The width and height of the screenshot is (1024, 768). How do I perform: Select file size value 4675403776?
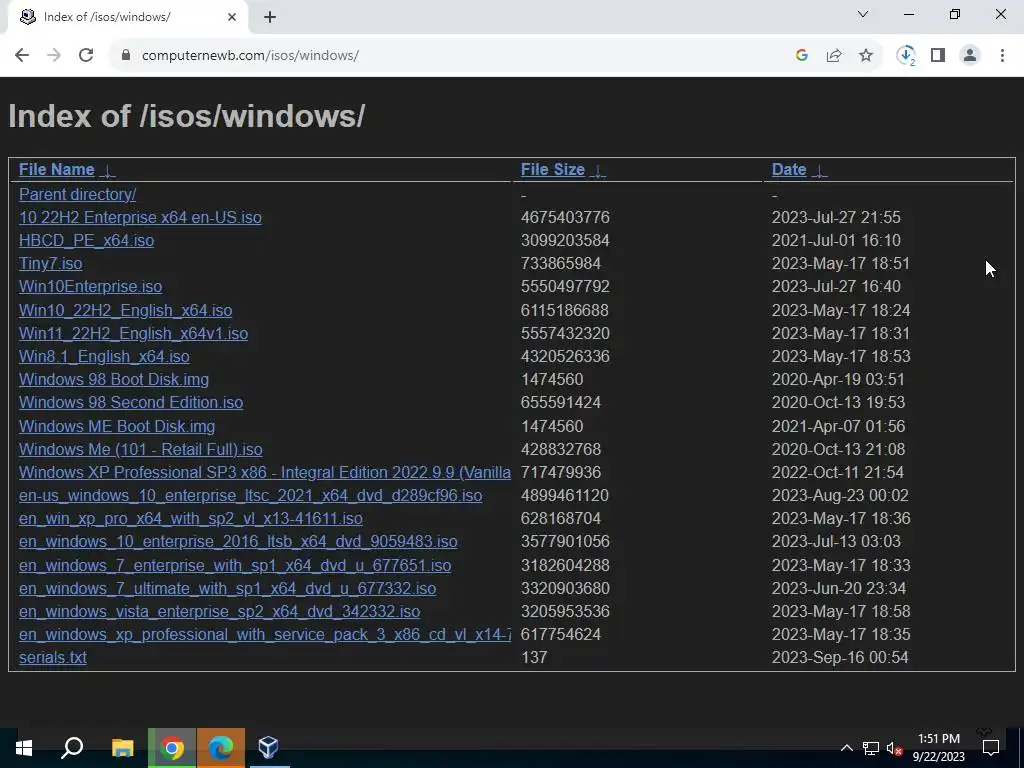[x=565, y=217]
